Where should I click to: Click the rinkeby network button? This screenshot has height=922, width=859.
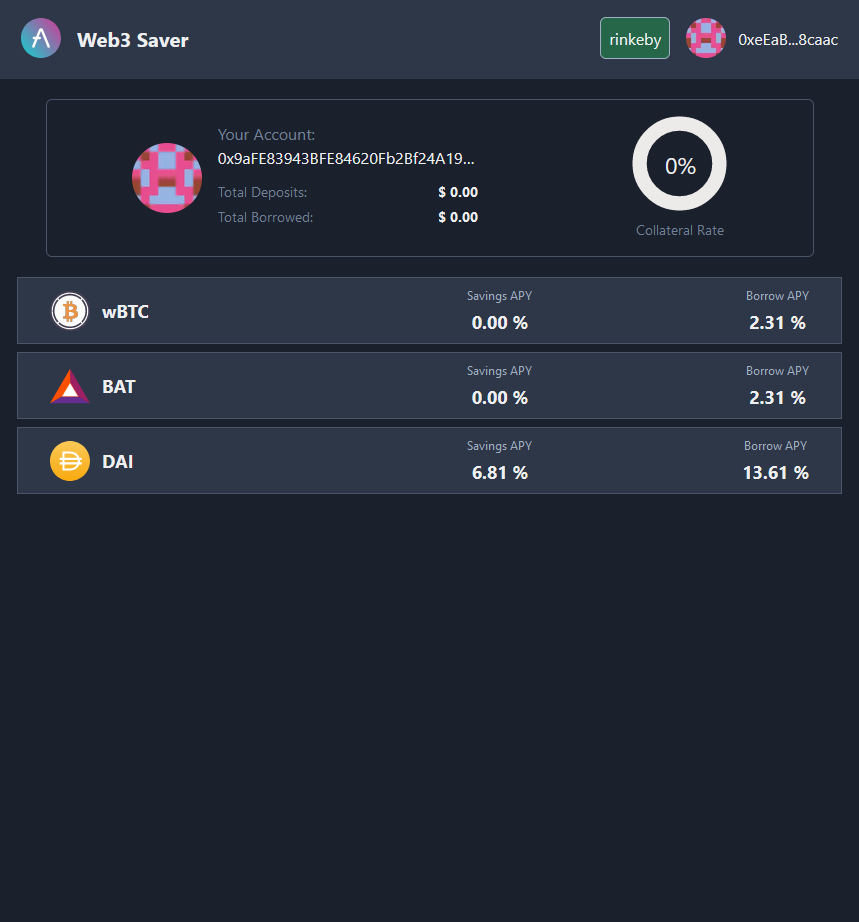[x=635, y=39]
